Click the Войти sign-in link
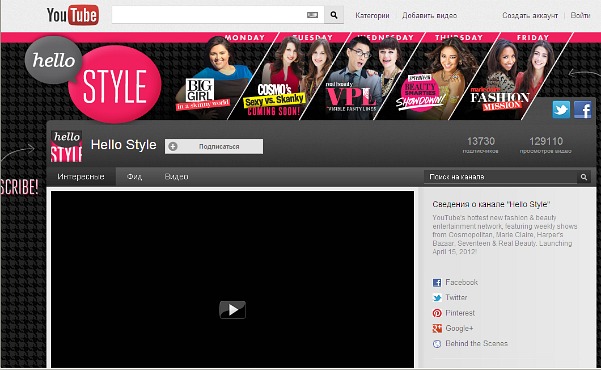Image resolution: width=601 pixels, height=370 pixels. tap(580, 15)
